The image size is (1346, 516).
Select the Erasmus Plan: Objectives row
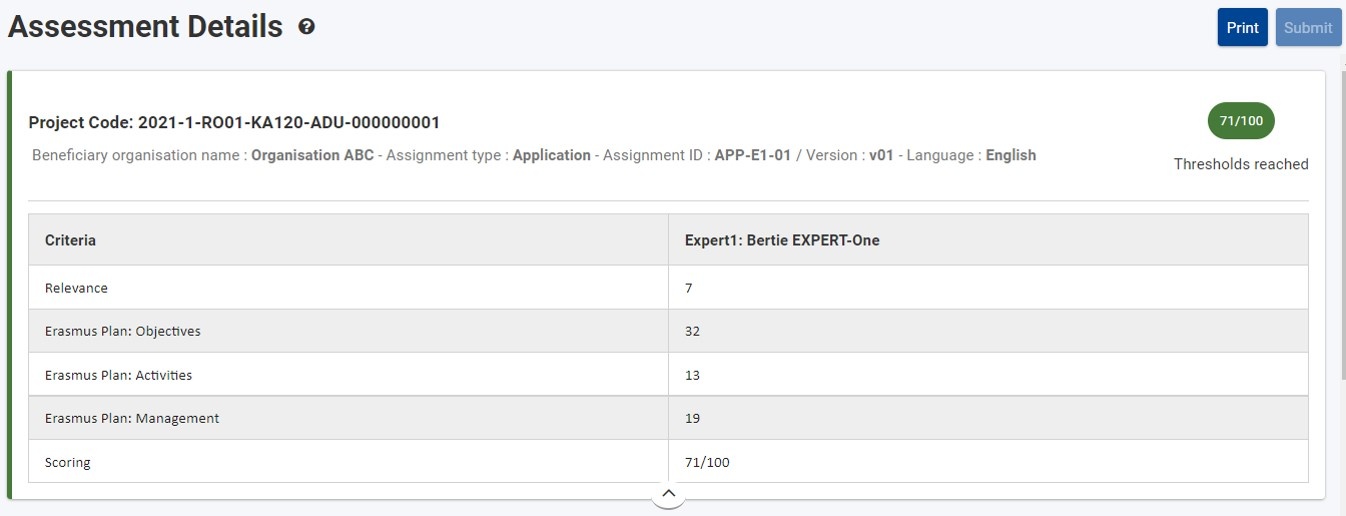click(668, 331)
